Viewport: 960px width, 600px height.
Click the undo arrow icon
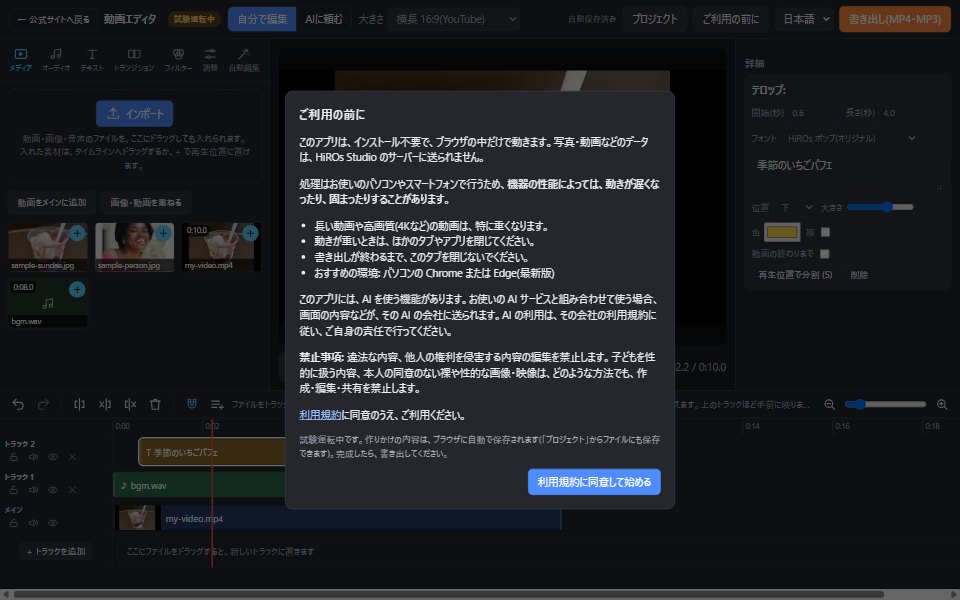coord(18,405)
